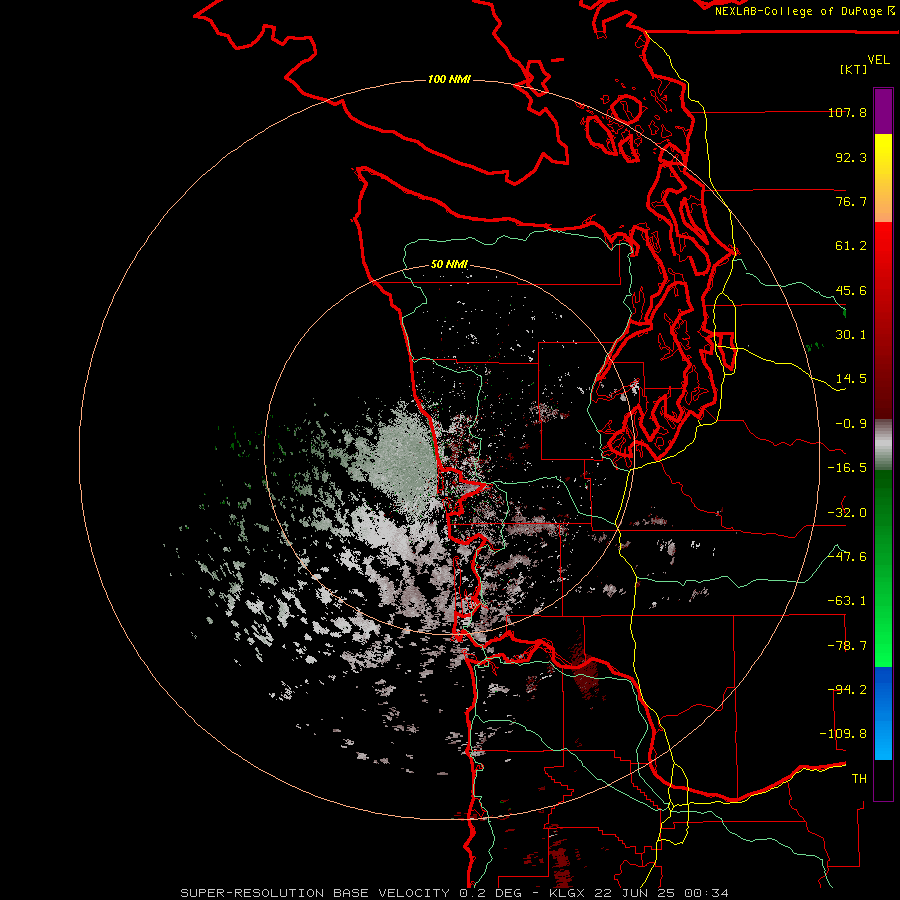Click the 92.3 velocity scale value
900x900 pixels.
click(x=851, y=157)
